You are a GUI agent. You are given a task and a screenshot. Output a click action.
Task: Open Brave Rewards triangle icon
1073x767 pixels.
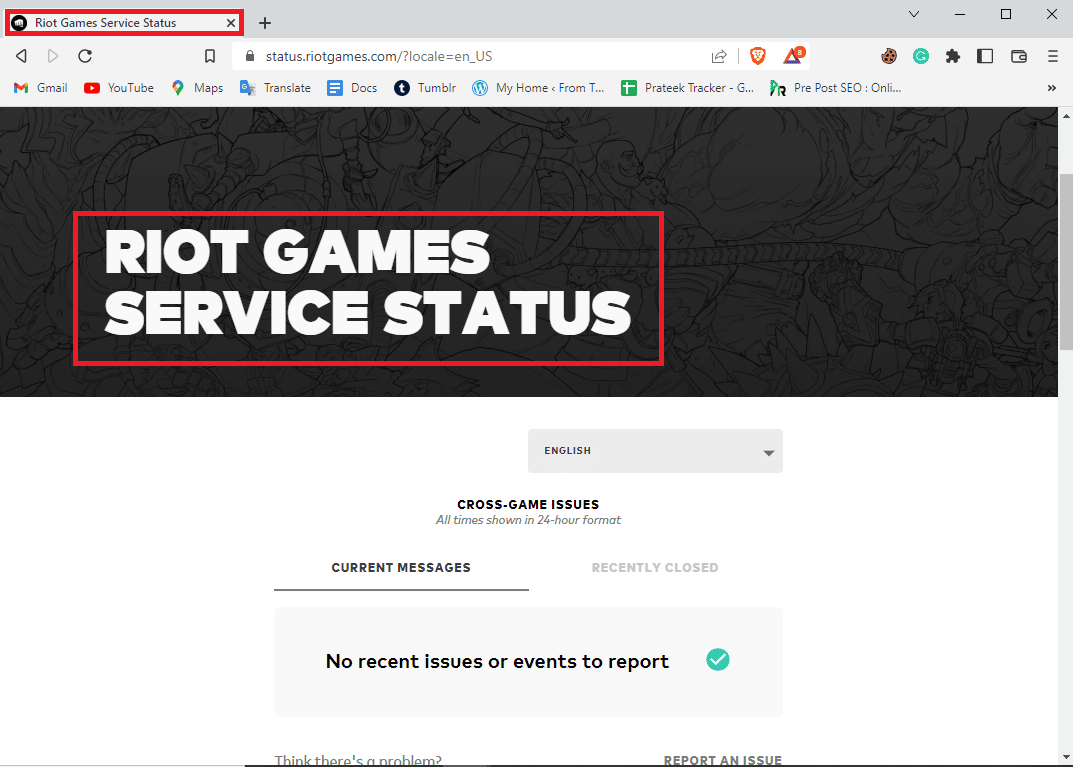pyautogui.click(x=792, y=56)
